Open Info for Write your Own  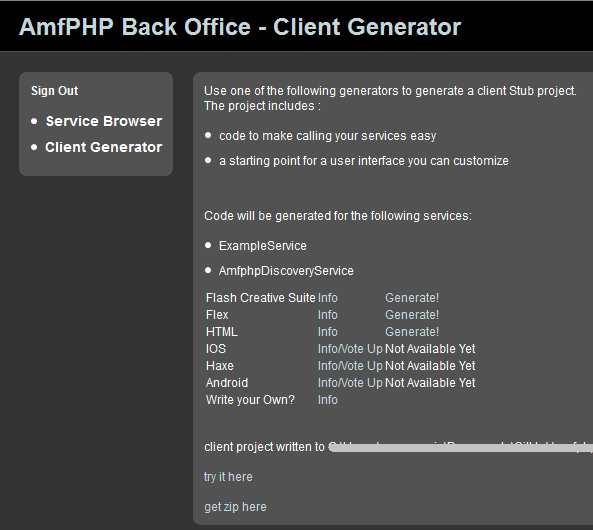pyautogui.click(x=328, y=400)
